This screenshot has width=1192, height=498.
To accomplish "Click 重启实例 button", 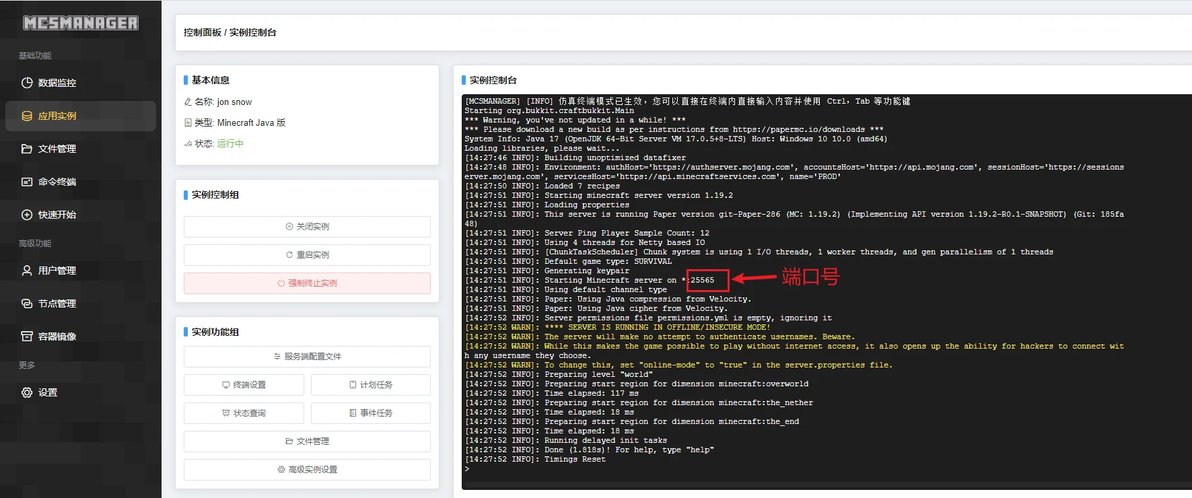I will tap(307, 255).
